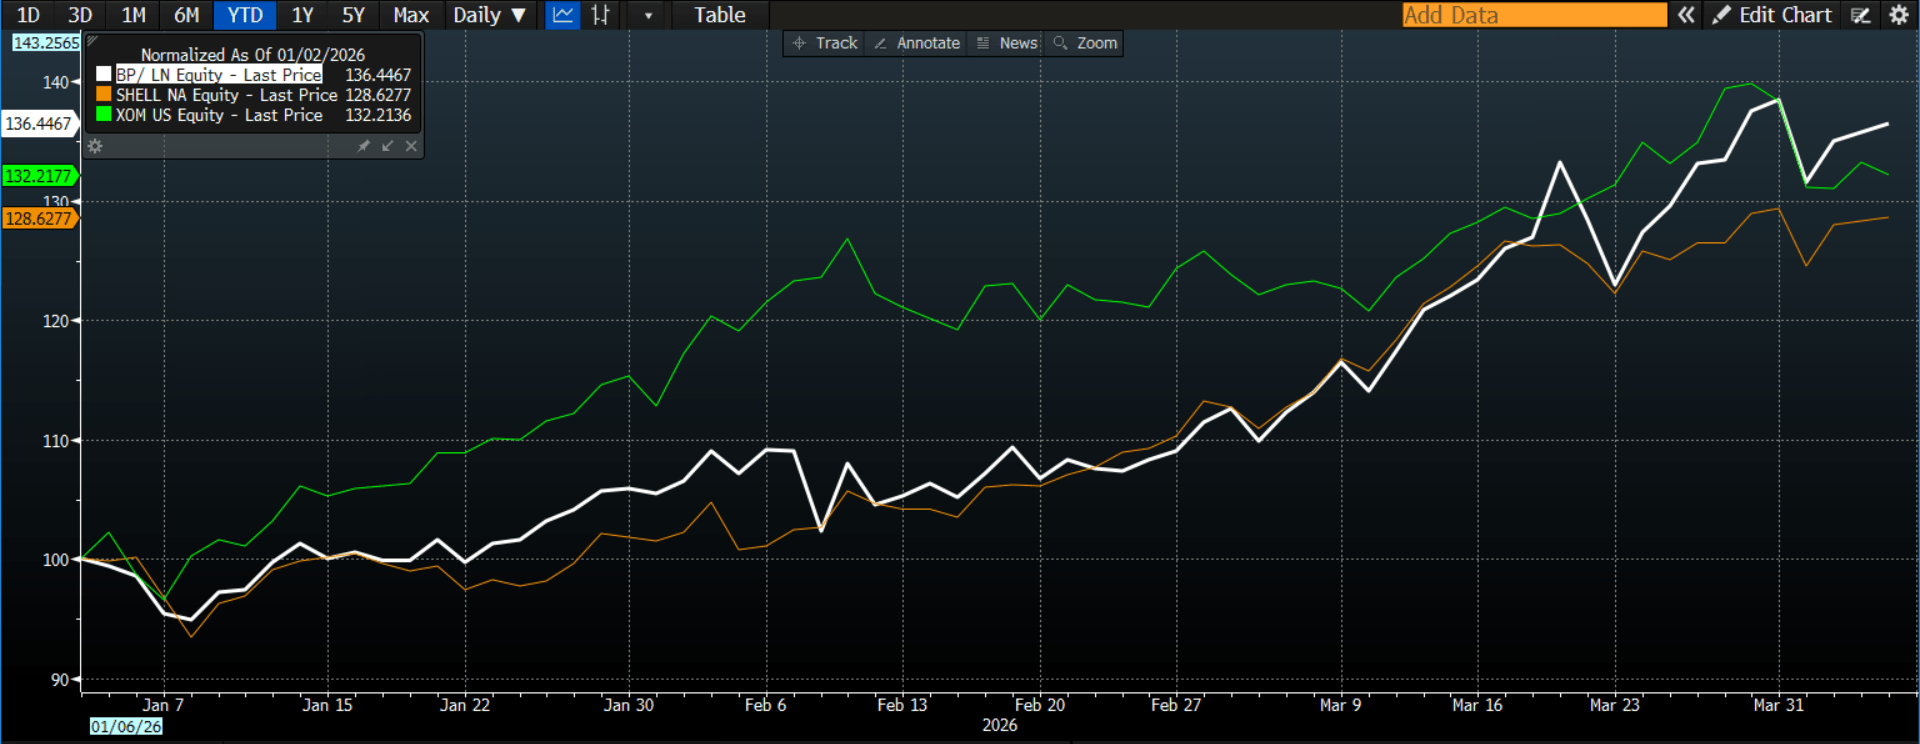1920x744 pixels.
Task: Click the orange SHELL NA Equity swatch
Action: pyautogui.click(x=103, y=94)
